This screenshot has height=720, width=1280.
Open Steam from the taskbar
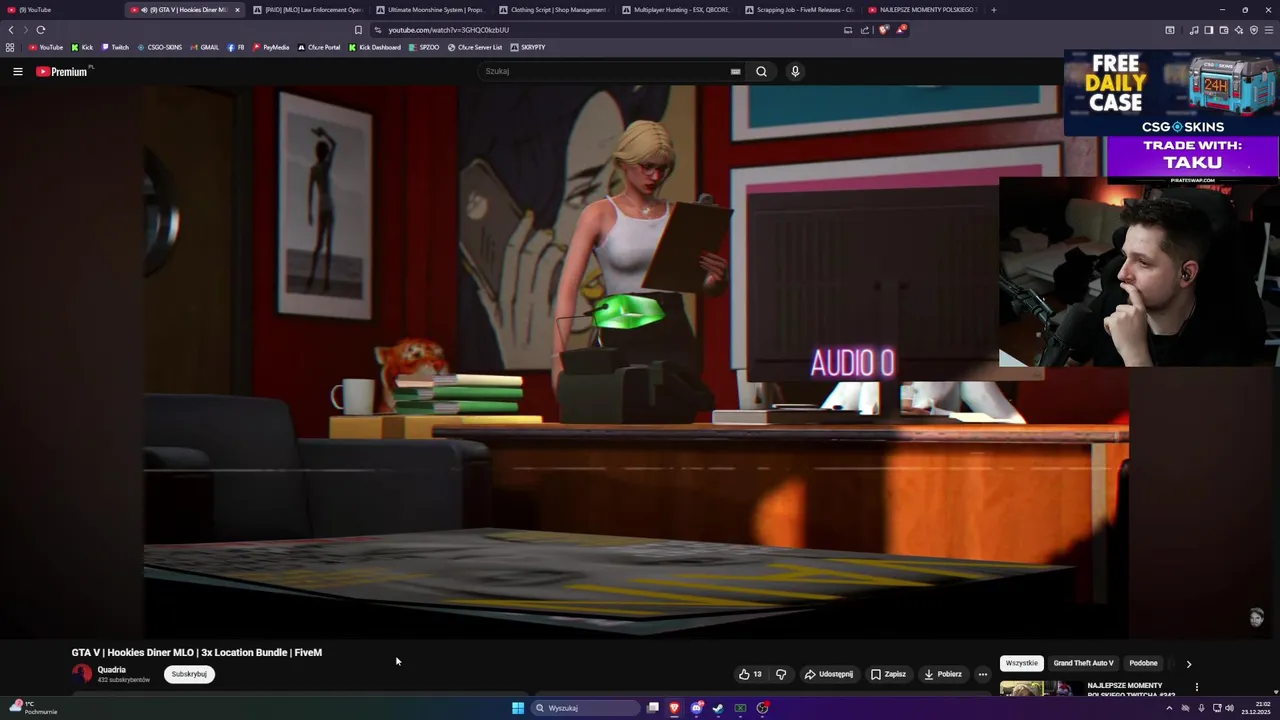[718, 708]
